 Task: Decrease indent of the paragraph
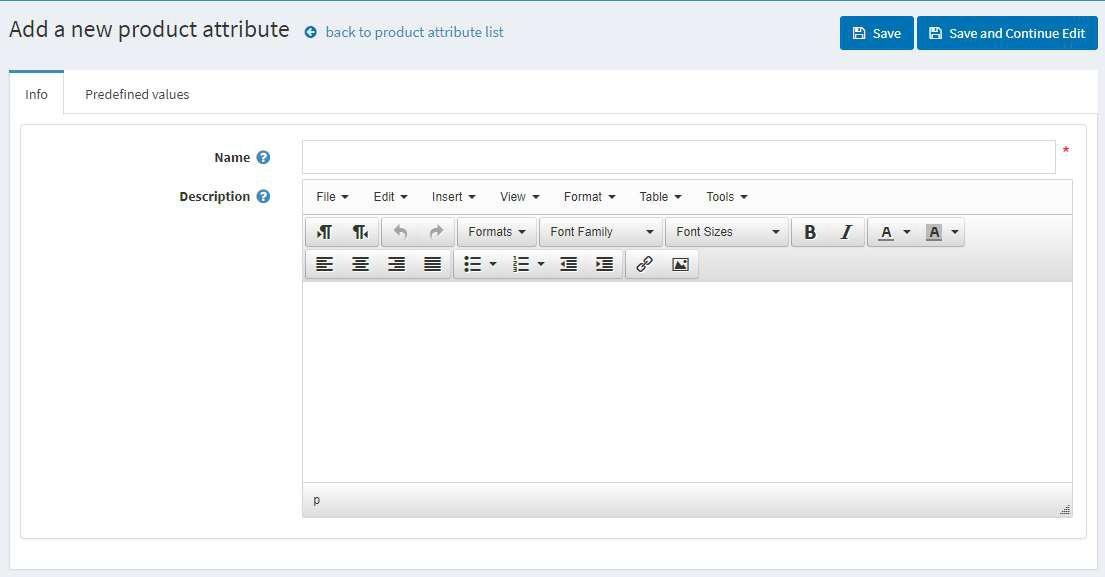568,264
